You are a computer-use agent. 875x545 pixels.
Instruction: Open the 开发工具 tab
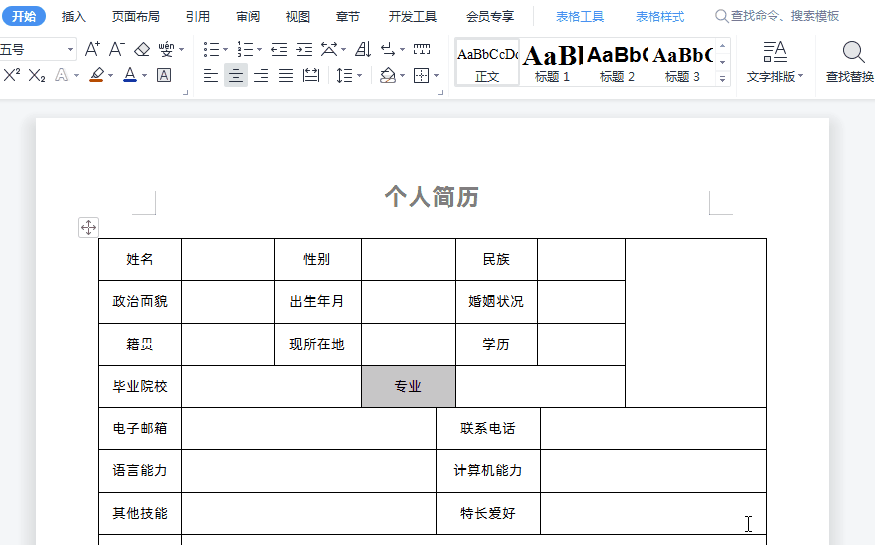tap(413, 17)
